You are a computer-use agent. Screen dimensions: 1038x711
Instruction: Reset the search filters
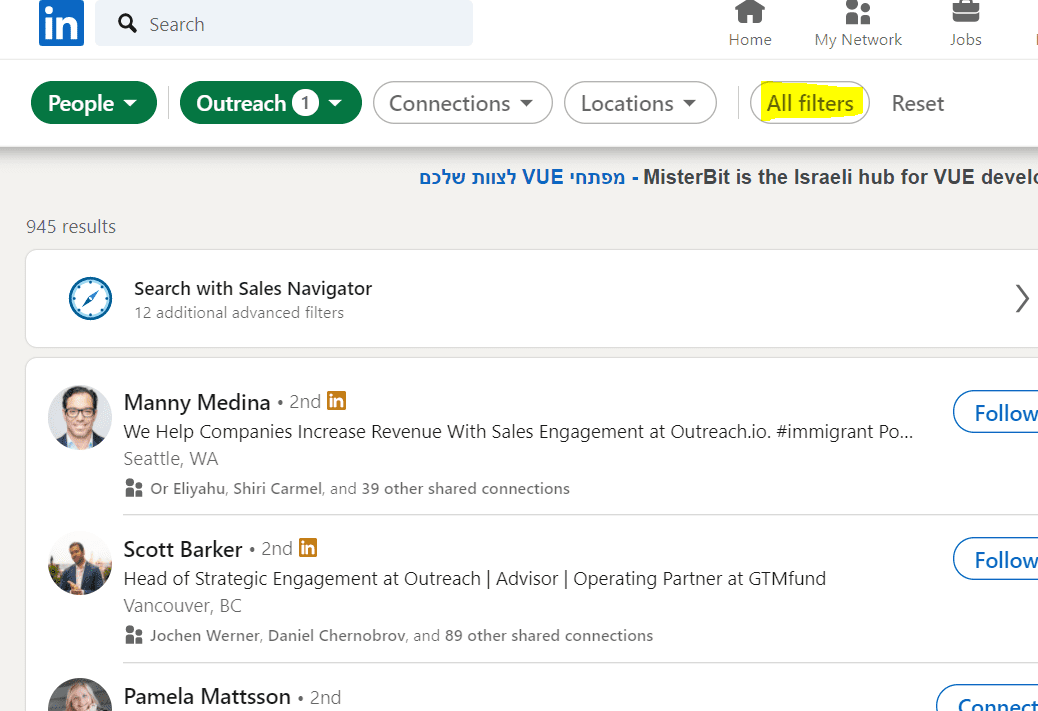coord(918,103)
